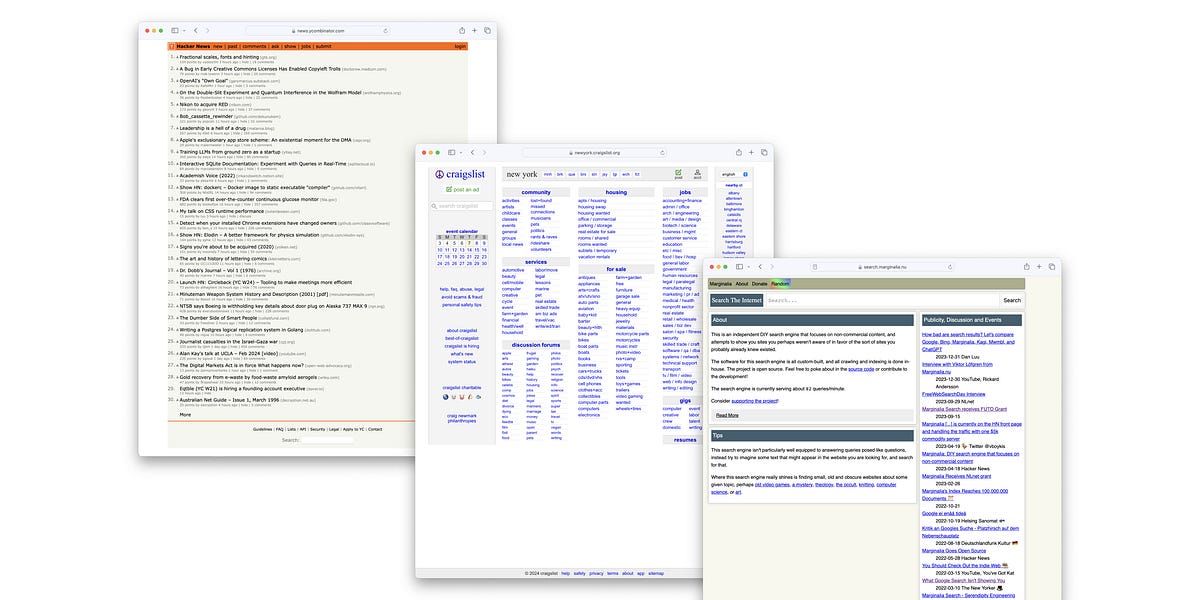Open Hacker News 'submit' tab
1200x600 pixels.
[324, 46]
